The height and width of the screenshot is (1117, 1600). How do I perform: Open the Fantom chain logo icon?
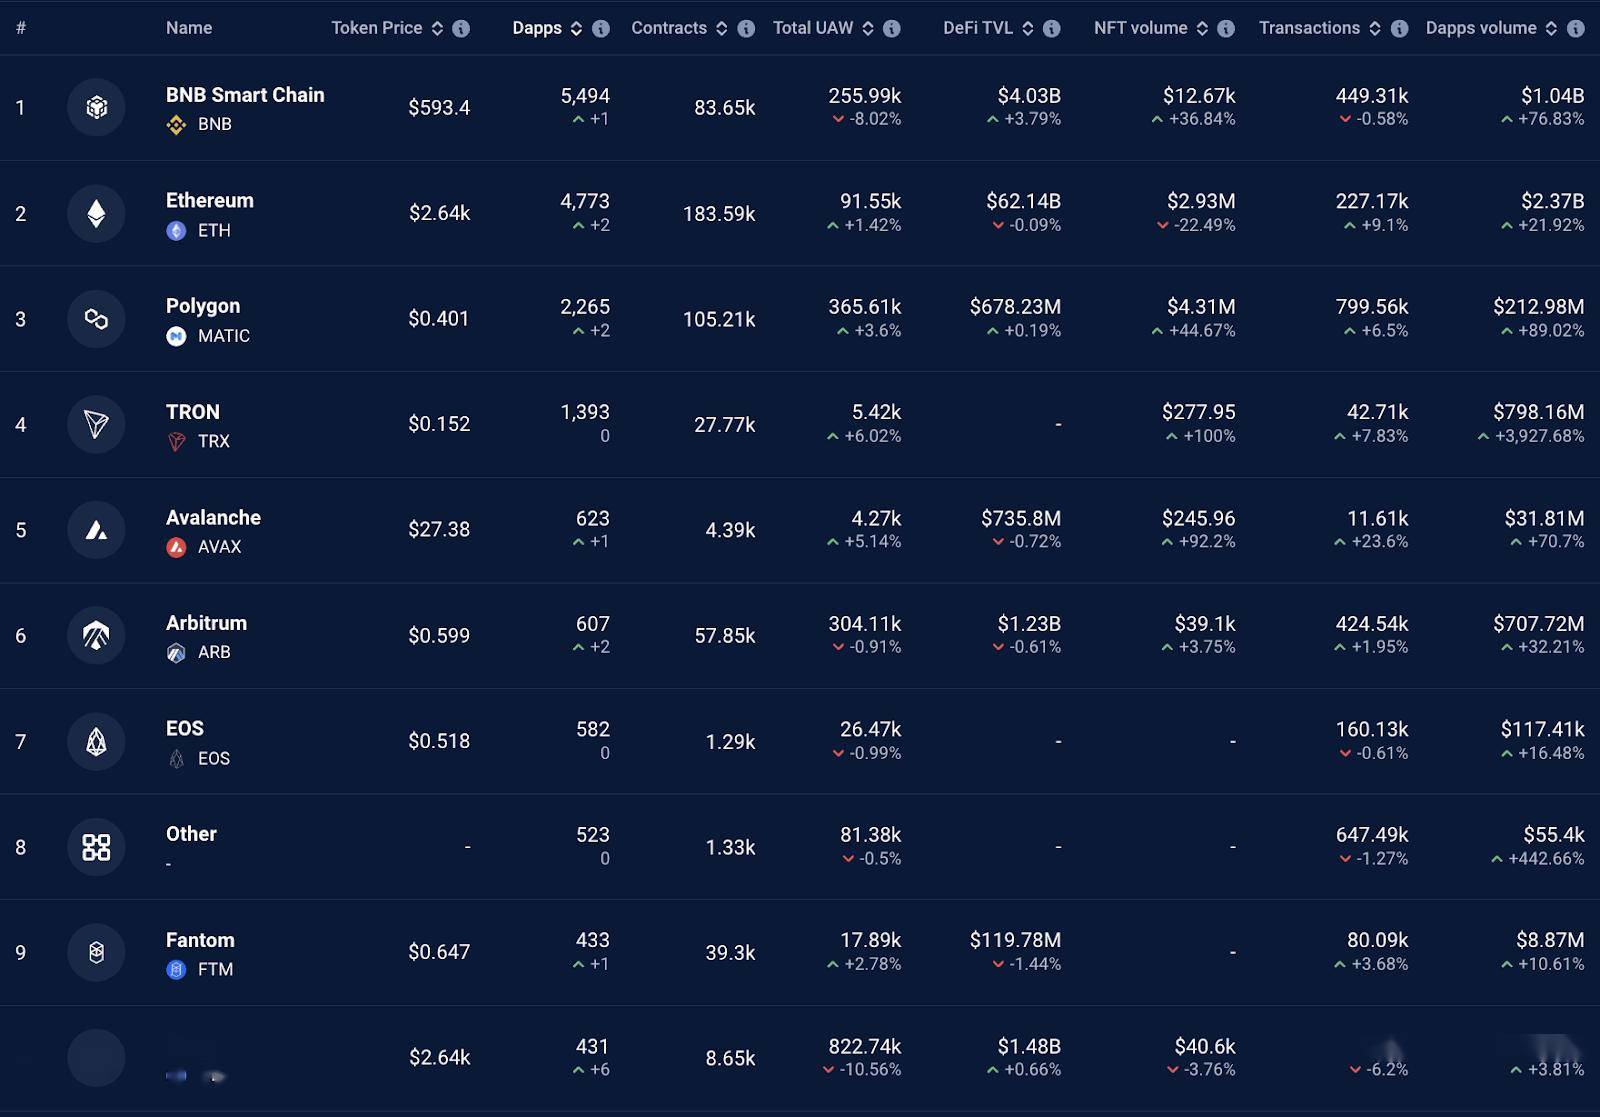coord(96,952)
